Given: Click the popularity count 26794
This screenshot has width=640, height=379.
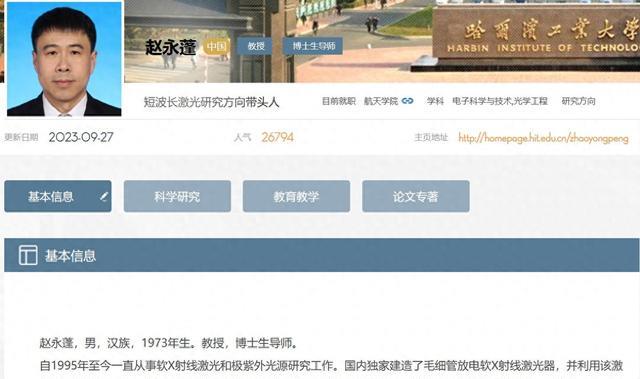Looking at the screenshot, I should pos(278,137).
